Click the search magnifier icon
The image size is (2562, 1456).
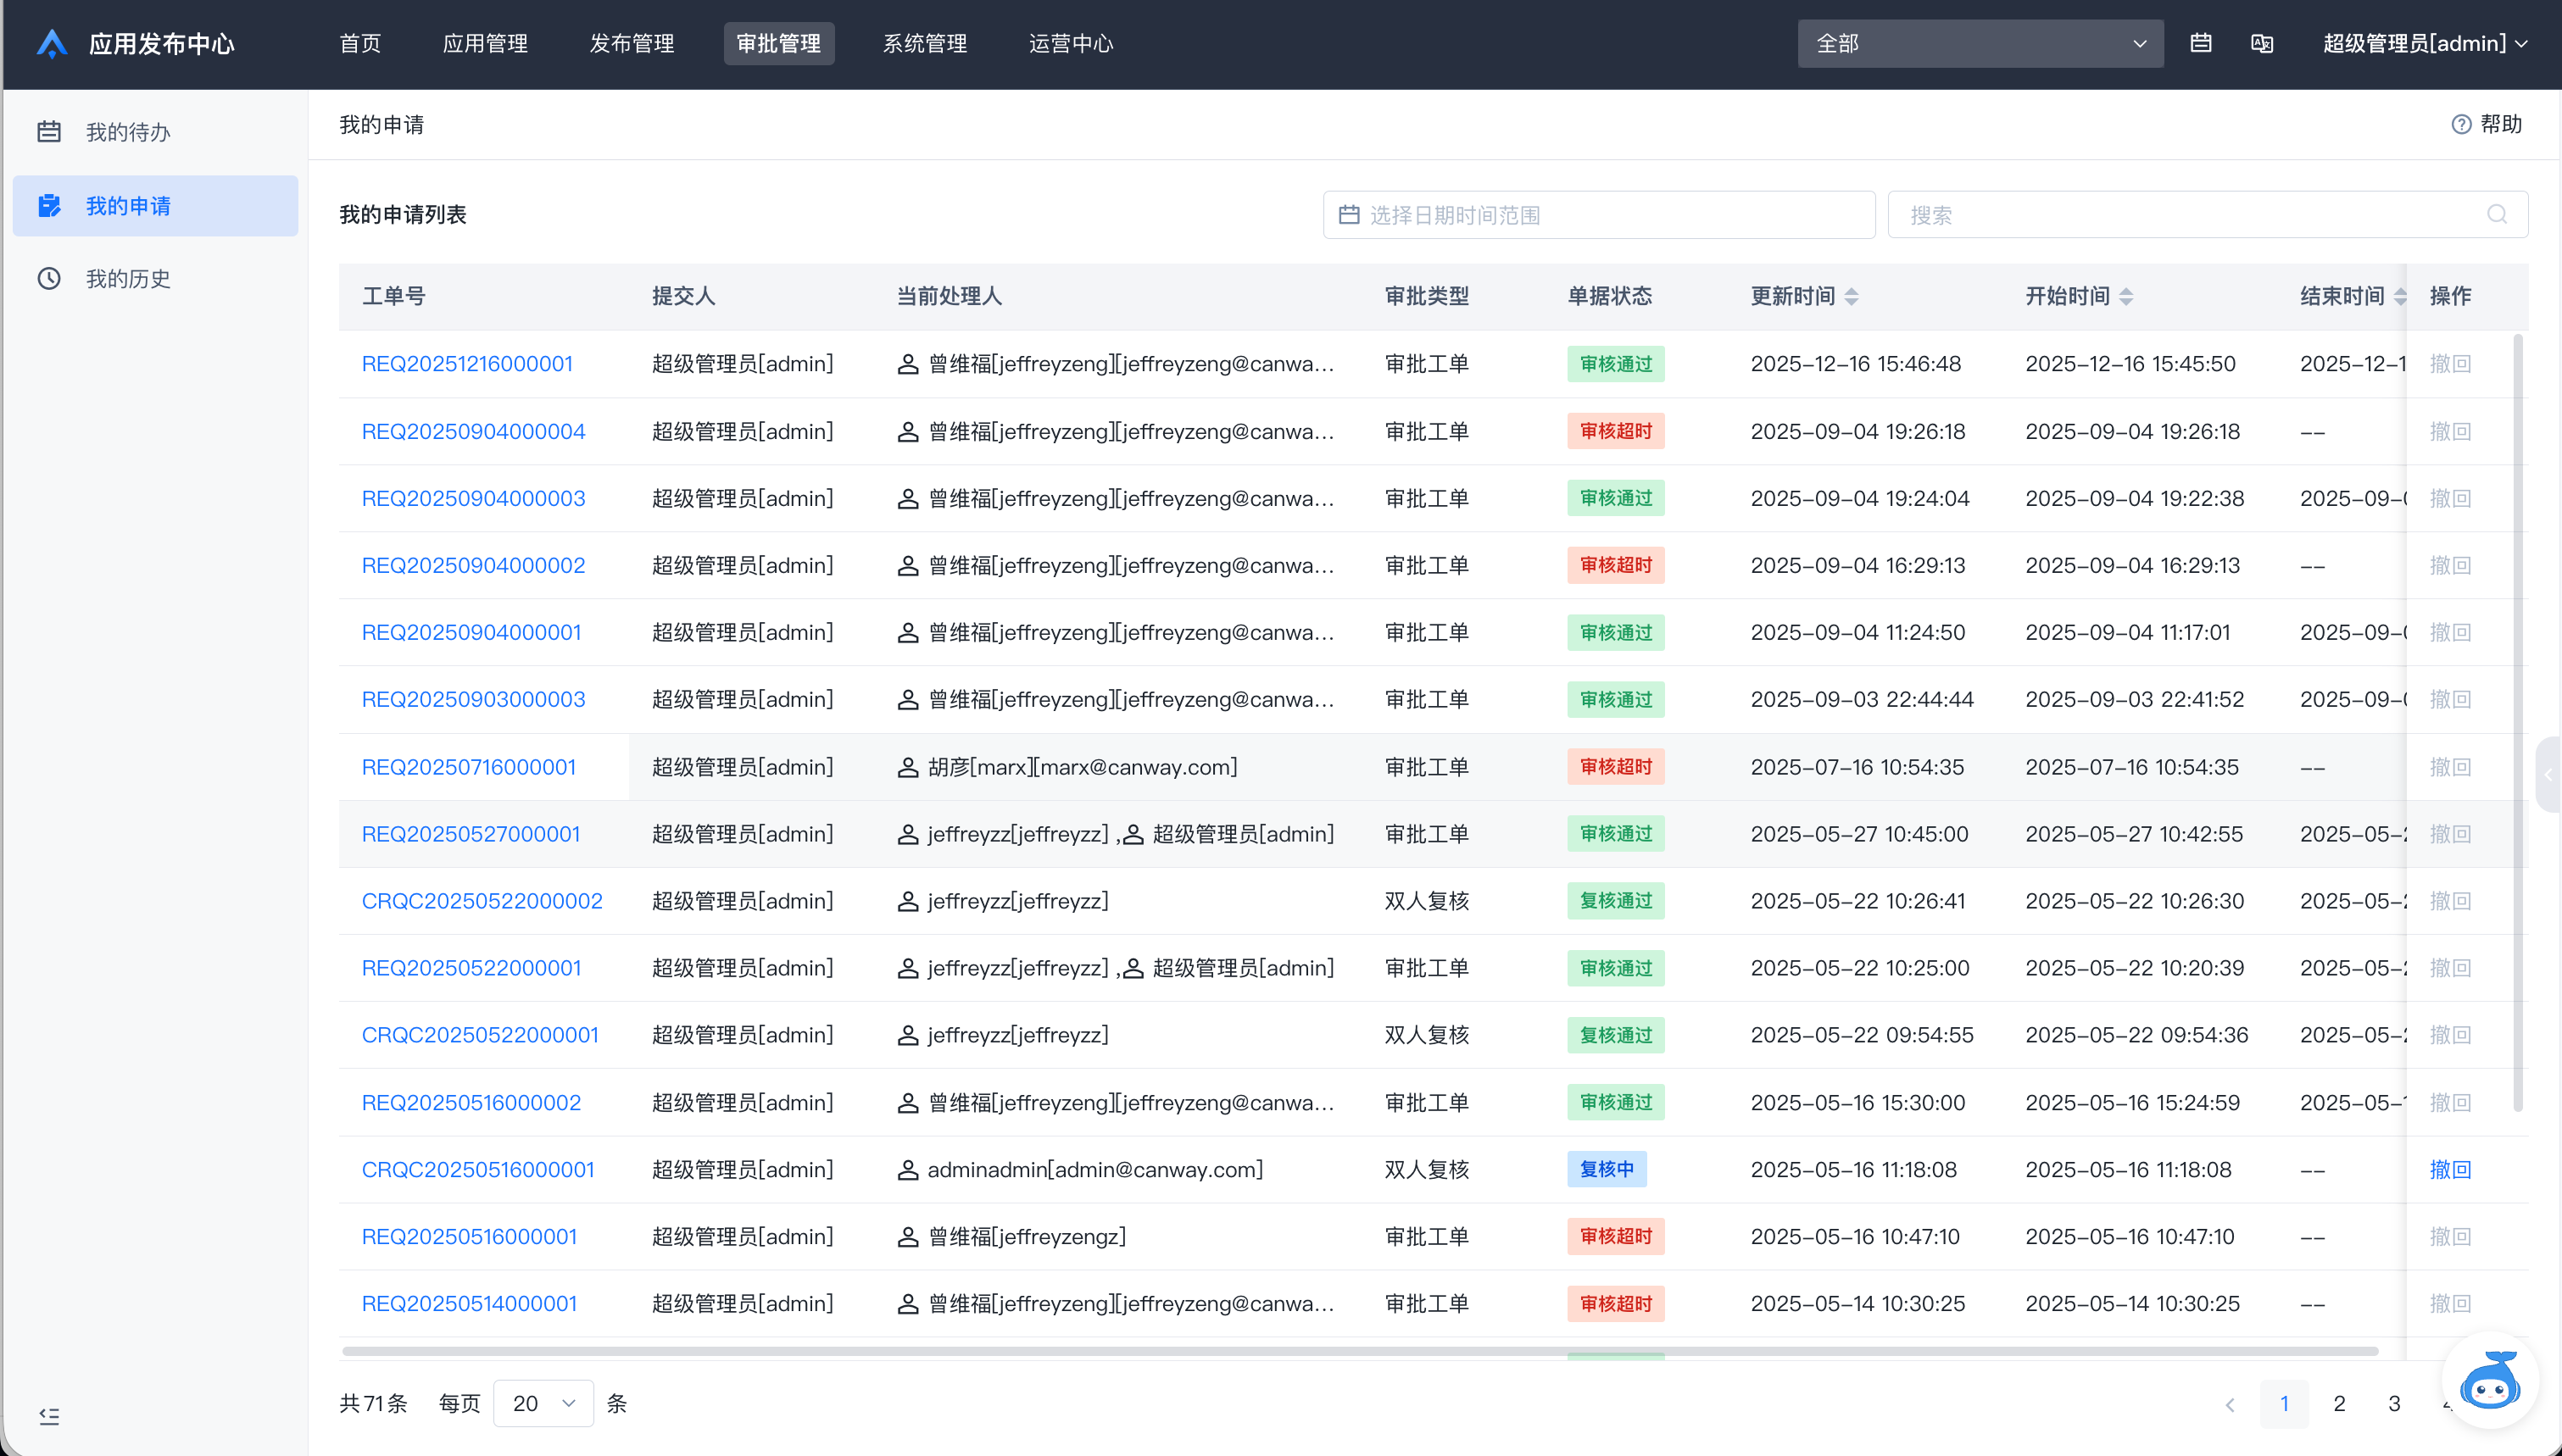coord(2497,214)
